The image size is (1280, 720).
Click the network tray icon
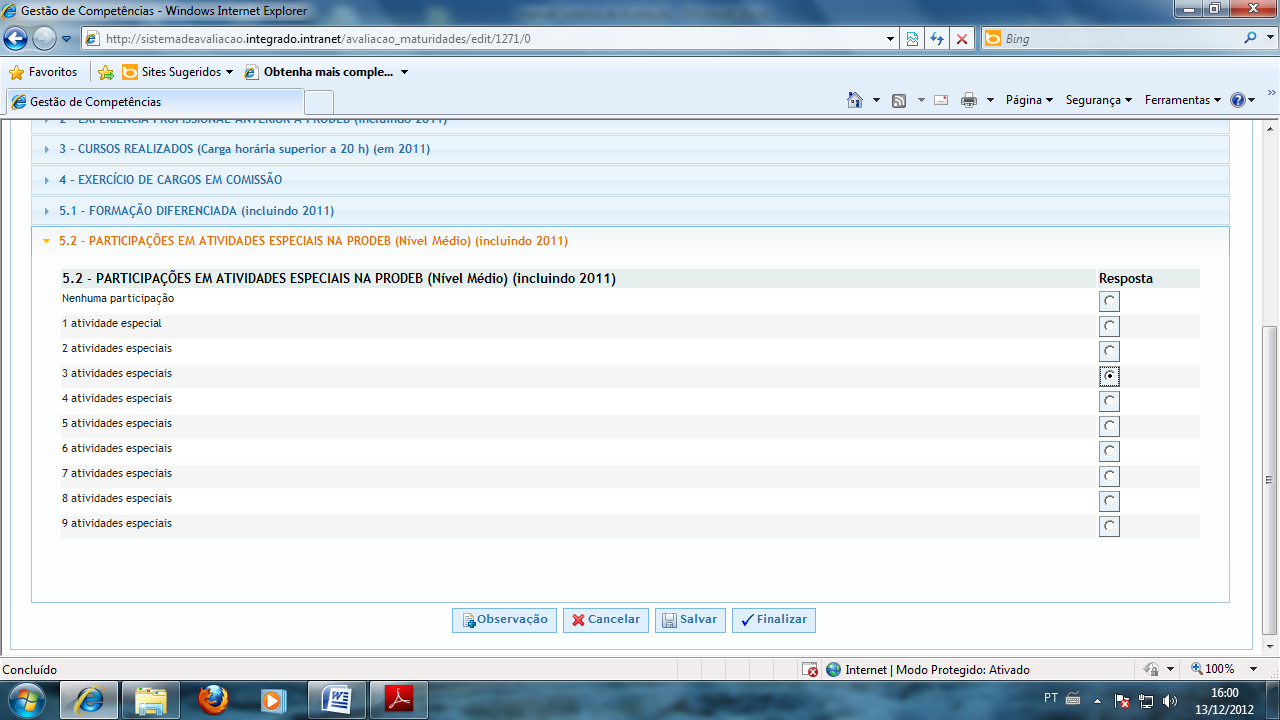[1147, 700]
